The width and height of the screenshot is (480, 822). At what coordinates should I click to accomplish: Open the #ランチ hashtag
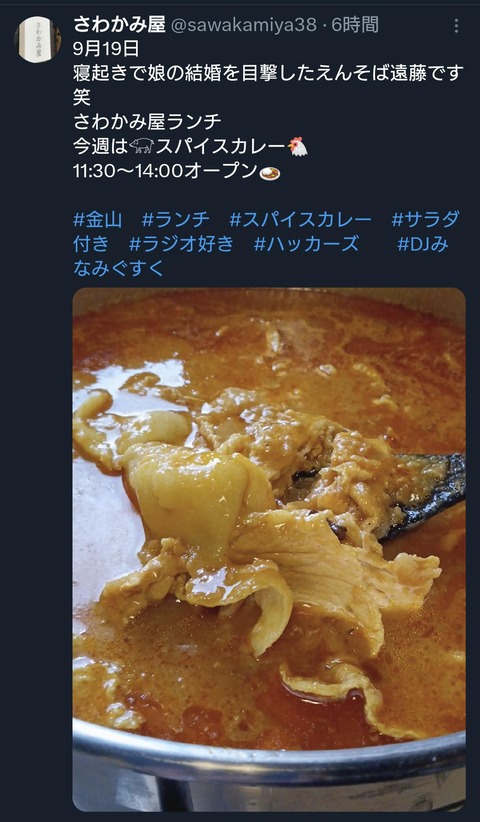[176, 219]
